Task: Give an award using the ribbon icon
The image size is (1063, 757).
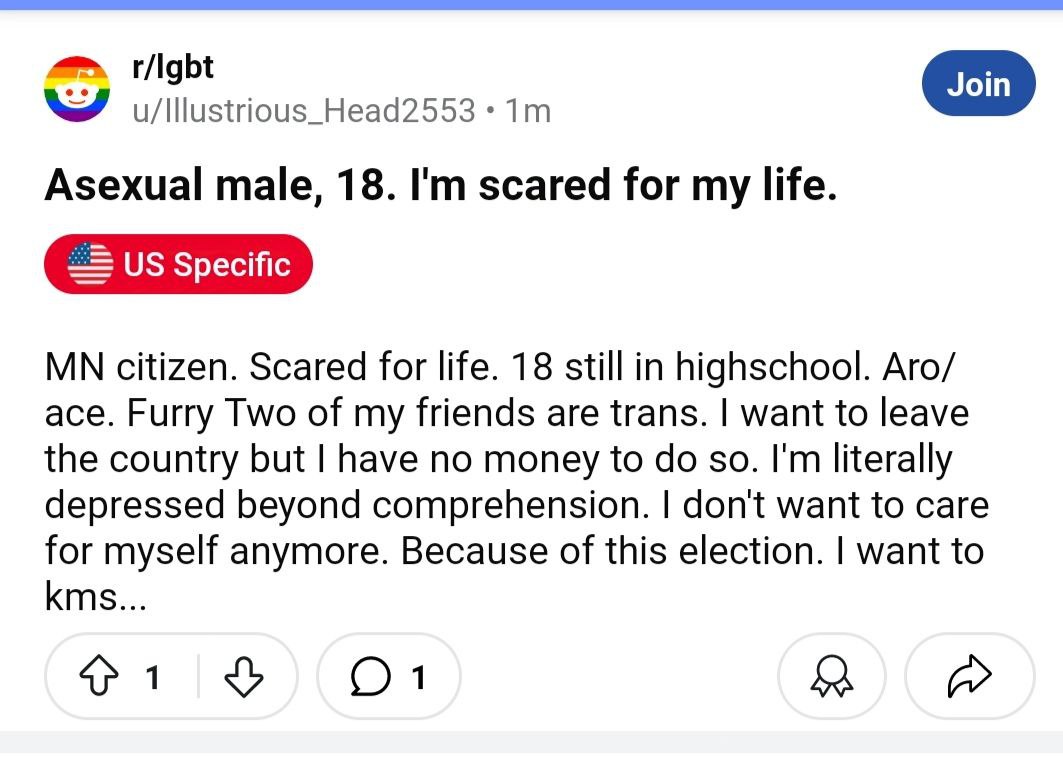Action: [x=831, y=676]
